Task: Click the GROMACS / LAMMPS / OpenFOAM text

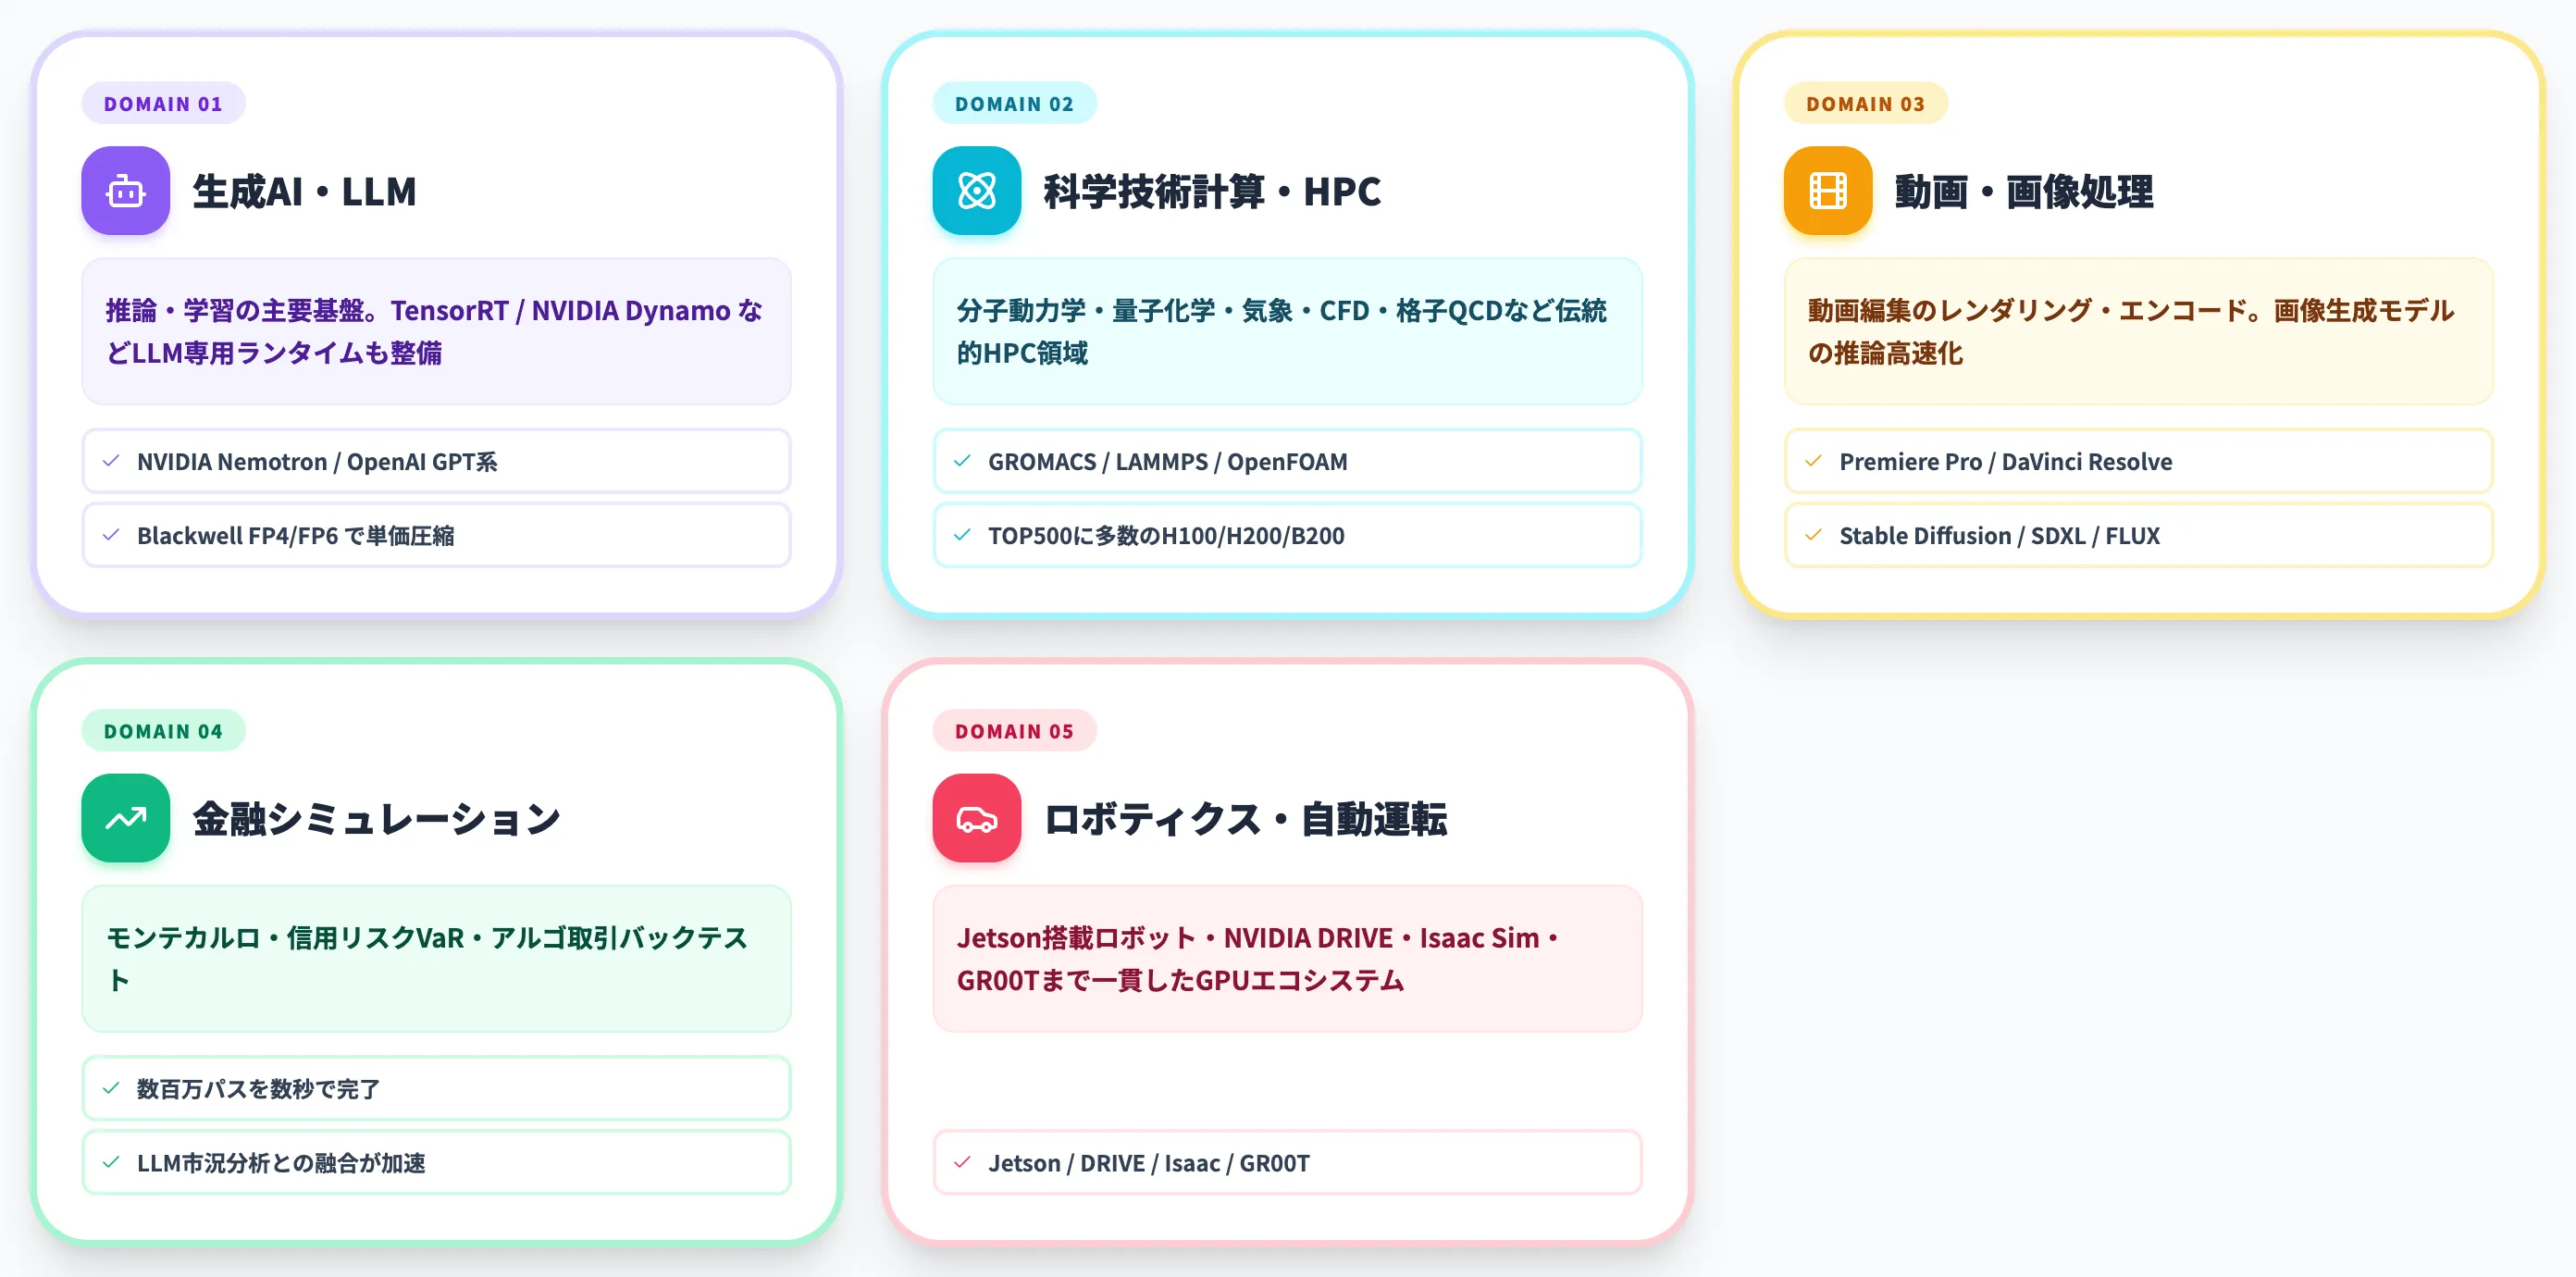Action: coord(1167,462)
